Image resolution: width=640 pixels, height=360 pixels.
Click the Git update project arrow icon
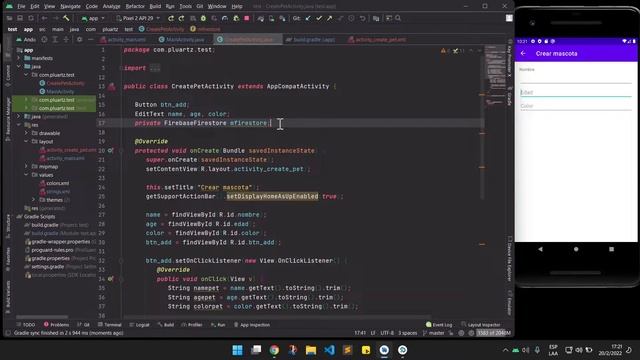pos(308,18)
